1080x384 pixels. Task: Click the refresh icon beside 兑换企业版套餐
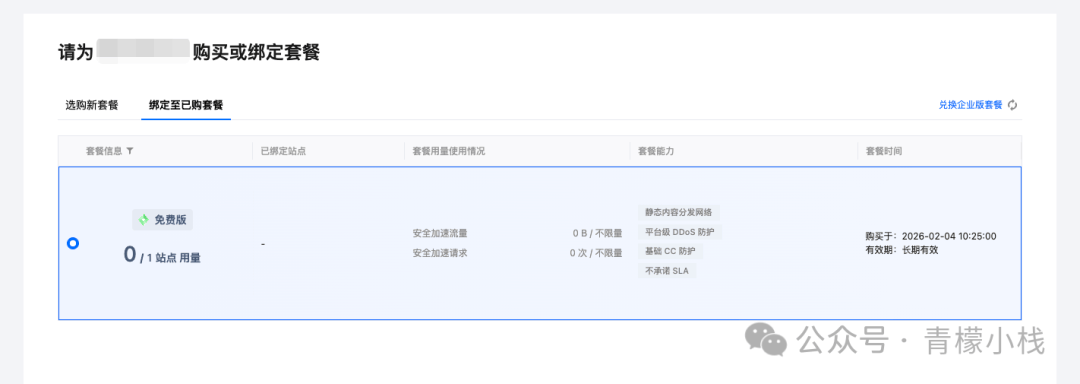point(1012,105)
